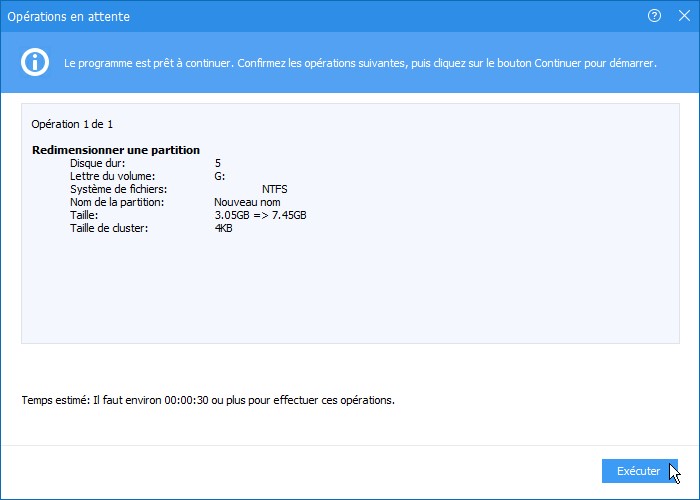Click the 4KB cluster size value

tap(224, 228)
